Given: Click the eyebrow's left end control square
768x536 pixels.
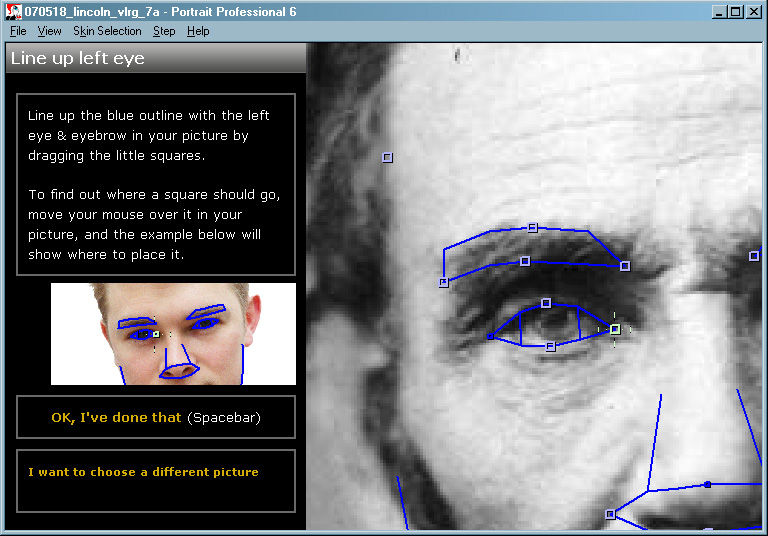Looking at the screenshot, I should coord(444,283).
